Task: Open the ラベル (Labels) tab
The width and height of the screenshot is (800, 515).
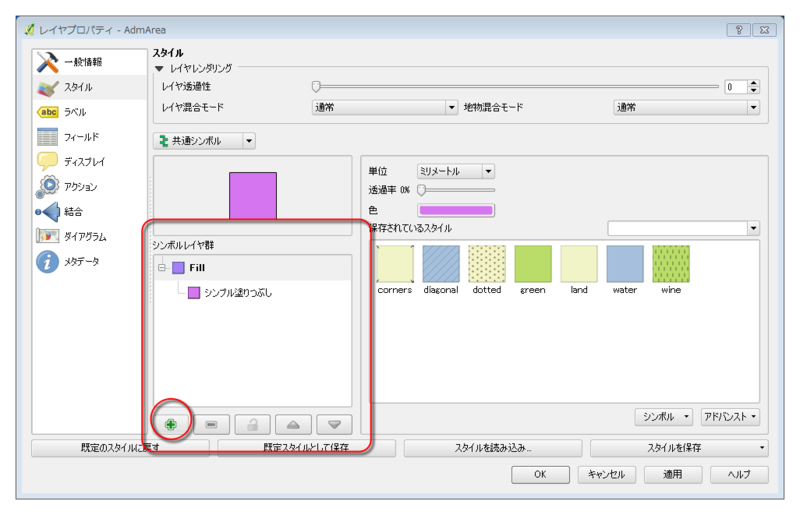Action: (89, 112)
